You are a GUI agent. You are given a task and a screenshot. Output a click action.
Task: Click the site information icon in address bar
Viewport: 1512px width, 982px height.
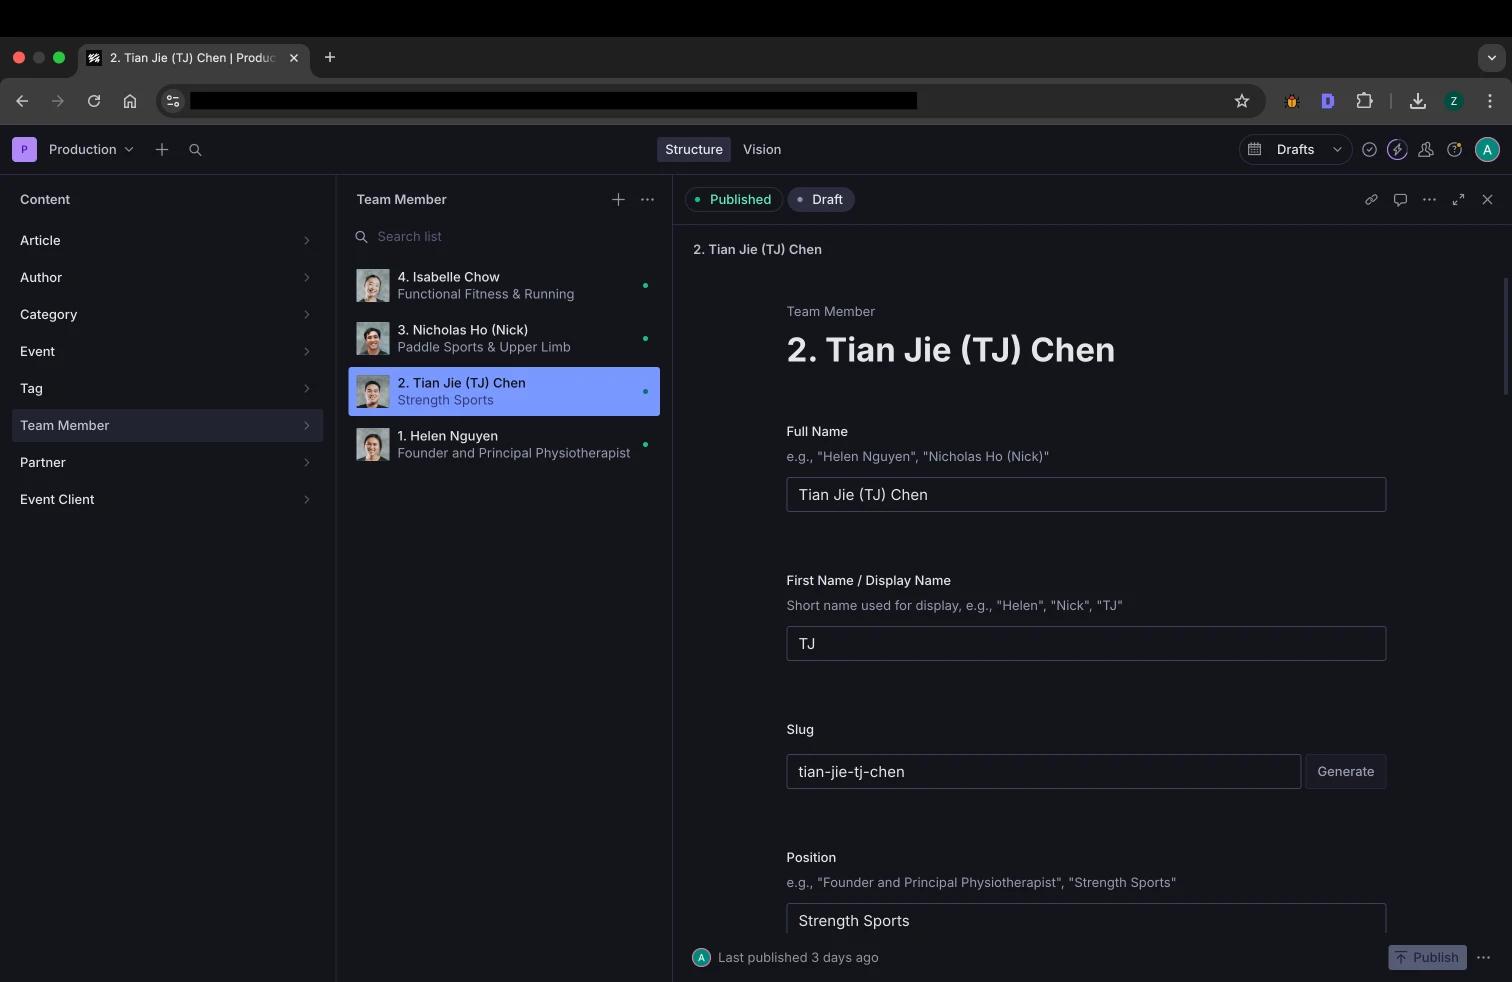(x=173, y=101)
